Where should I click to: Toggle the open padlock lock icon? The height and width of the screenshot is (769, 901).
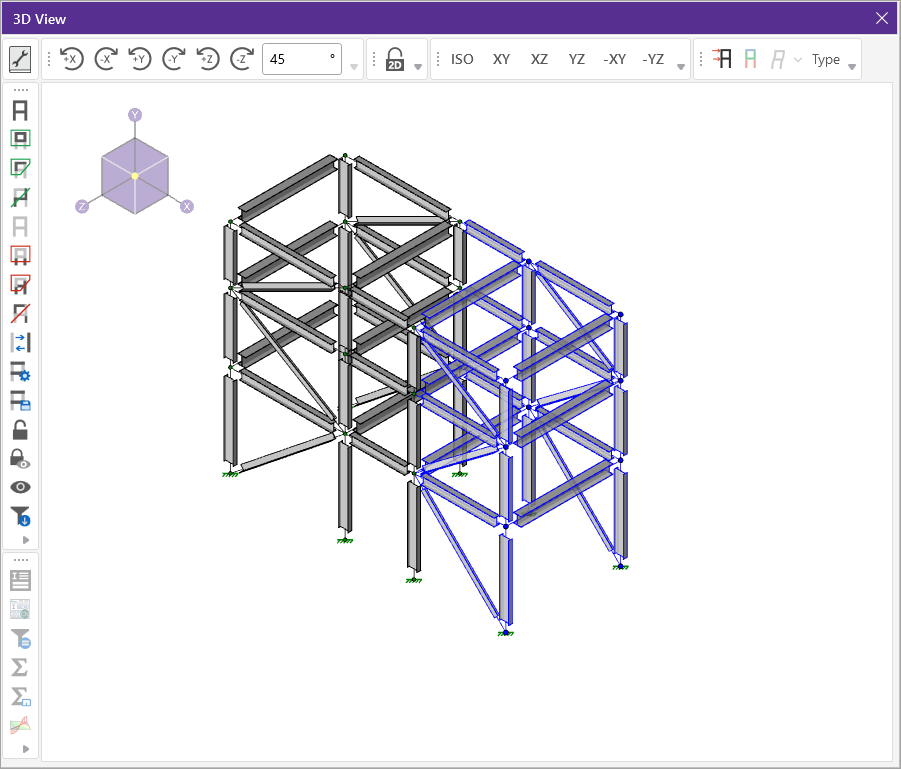coord(20,430)
